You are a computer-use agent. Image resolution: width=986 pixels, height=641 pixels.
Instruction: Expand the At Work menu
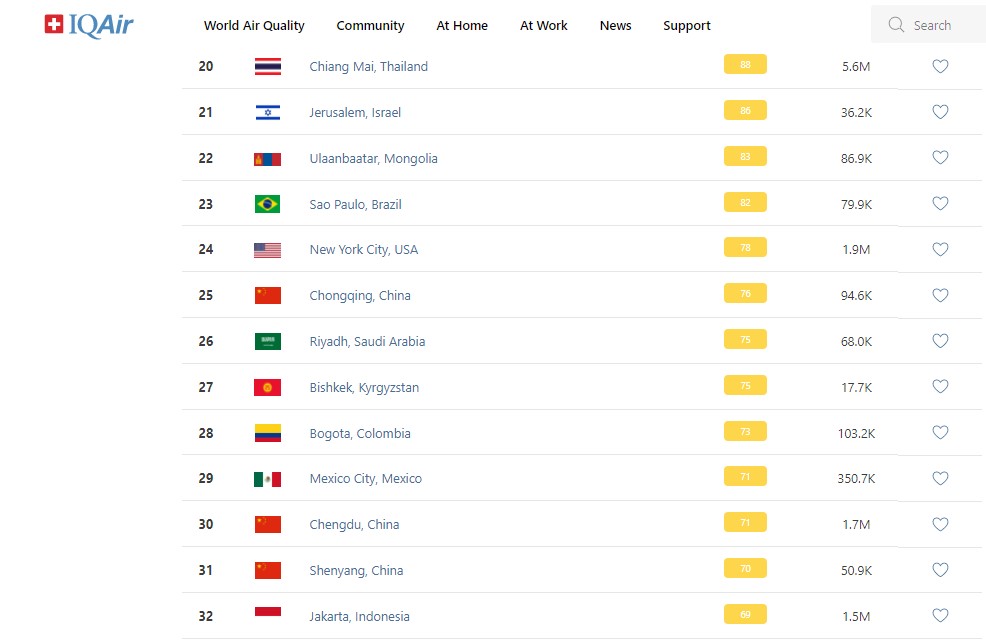[544, 26]
